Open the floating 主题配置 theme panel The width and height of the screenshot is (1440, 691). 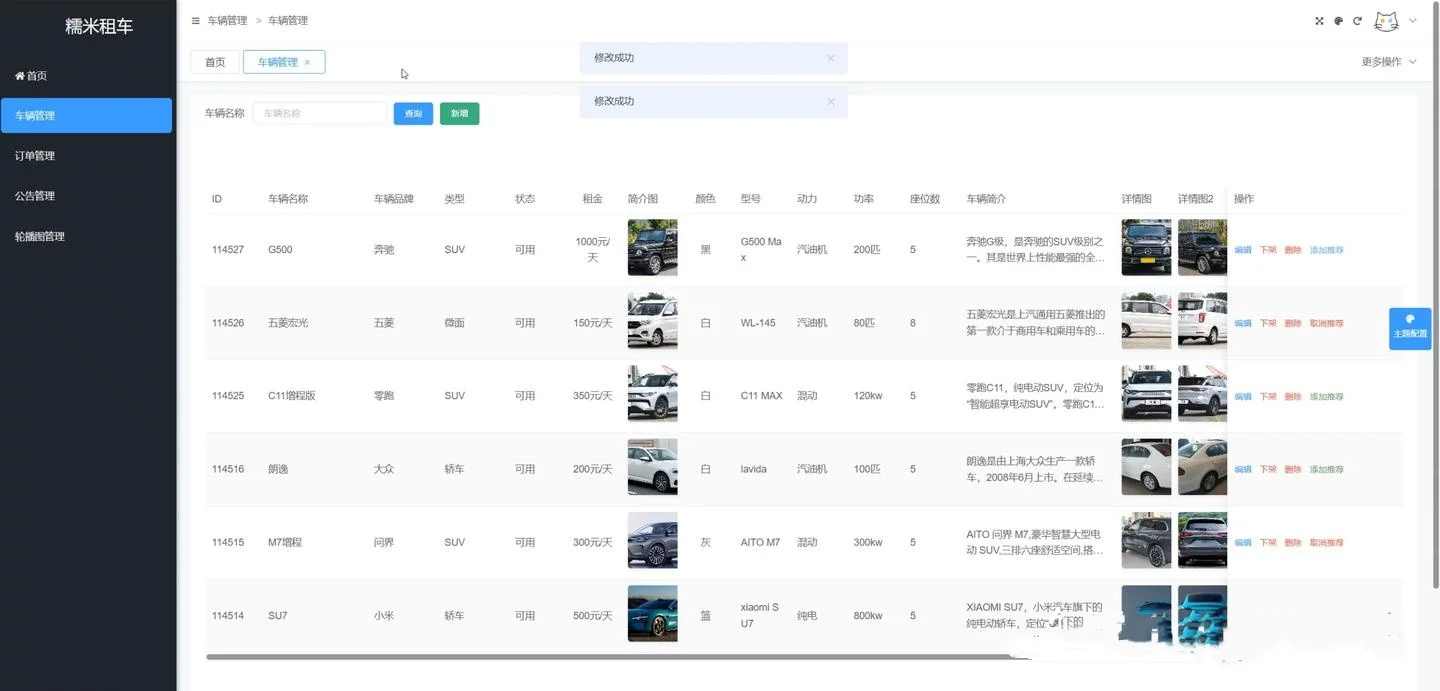point(1410,327)
